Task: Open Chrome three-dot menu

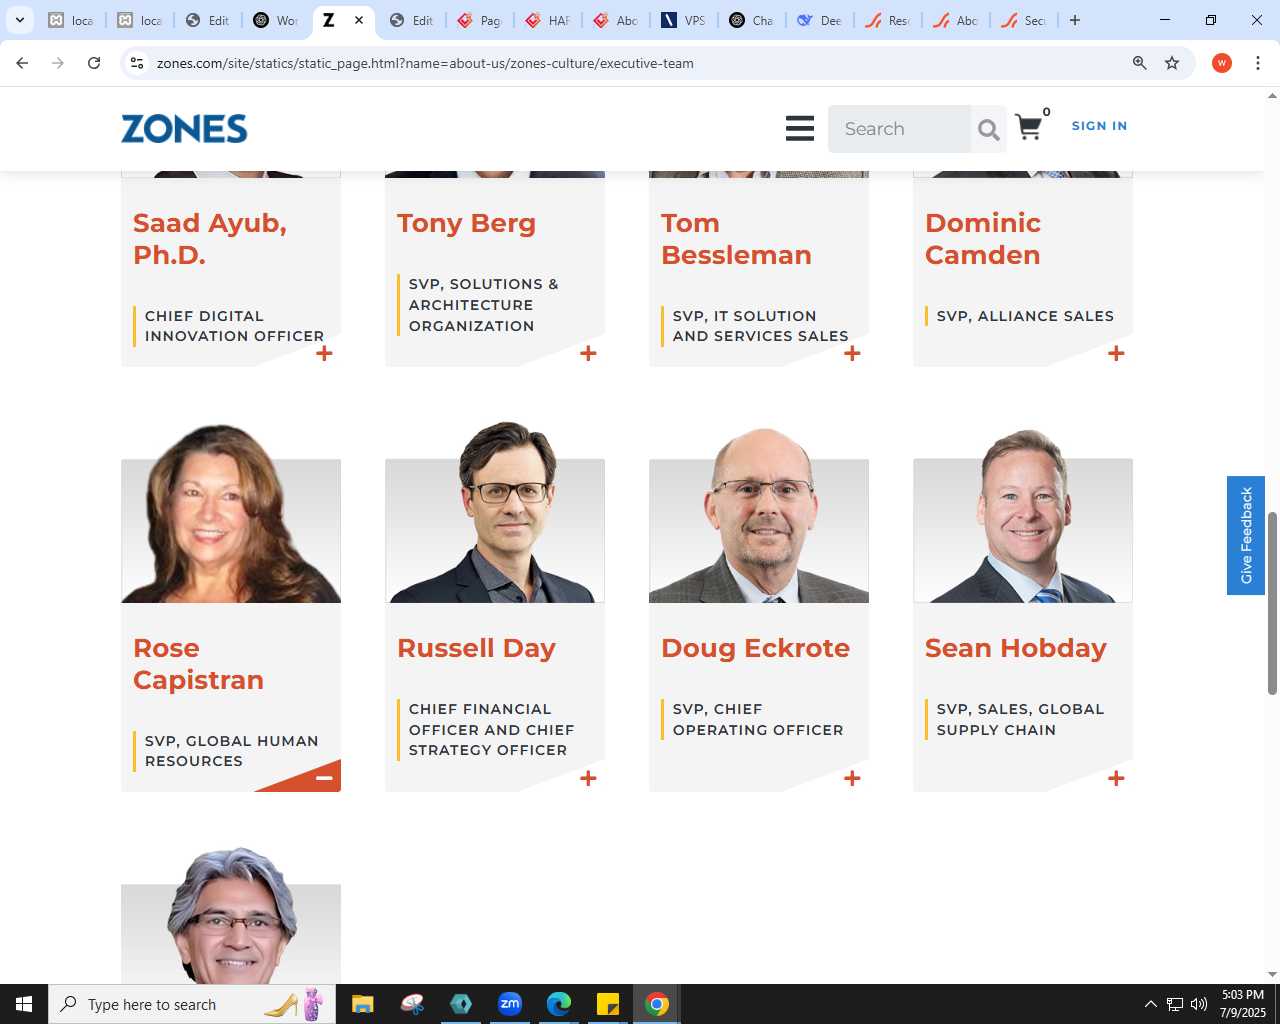Action: [x=1258, y=63]
